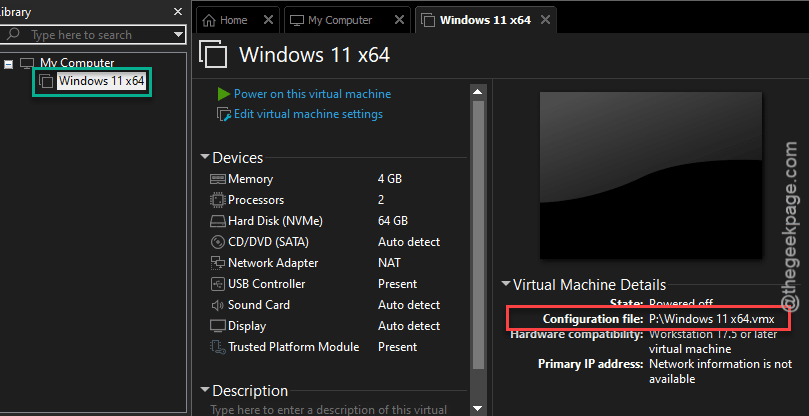Click the description text entry field
The image size is (809, 416).
(x=329, y=410)
